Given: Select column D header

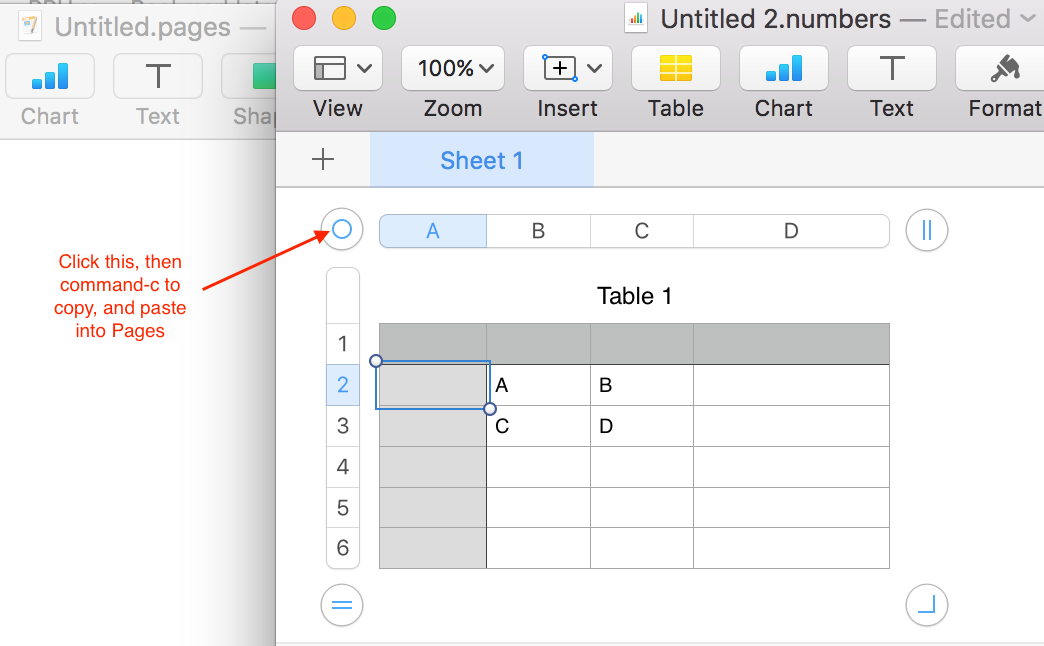Looking at the screenshot, I should tap(791, 231).
